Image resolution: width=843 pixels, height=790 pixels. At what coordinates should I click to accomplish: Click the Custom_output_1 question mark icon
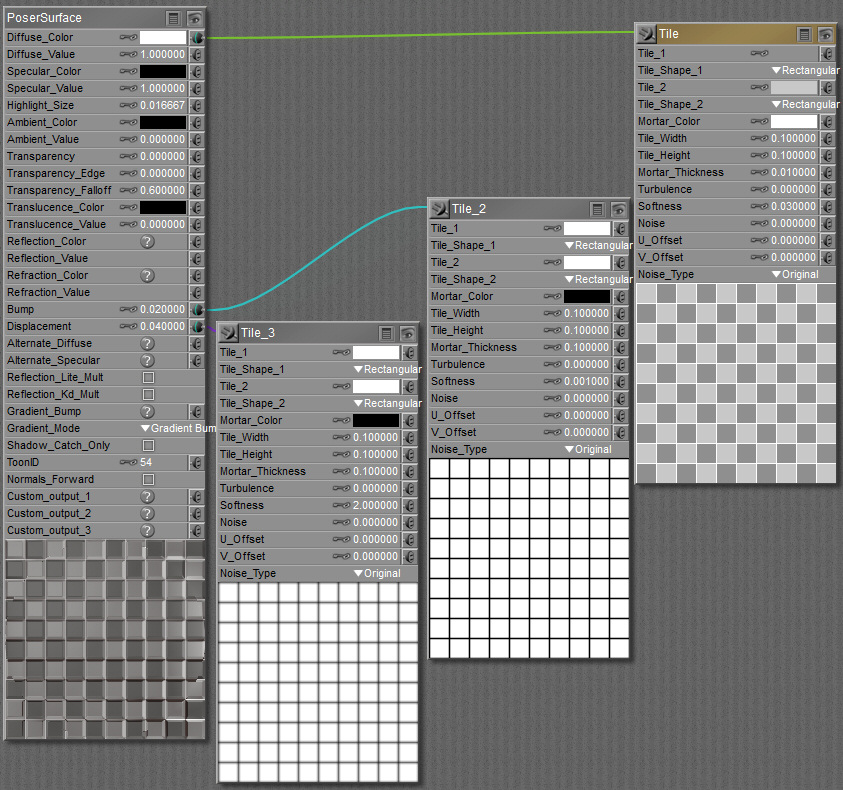click(x=147, y=497)
